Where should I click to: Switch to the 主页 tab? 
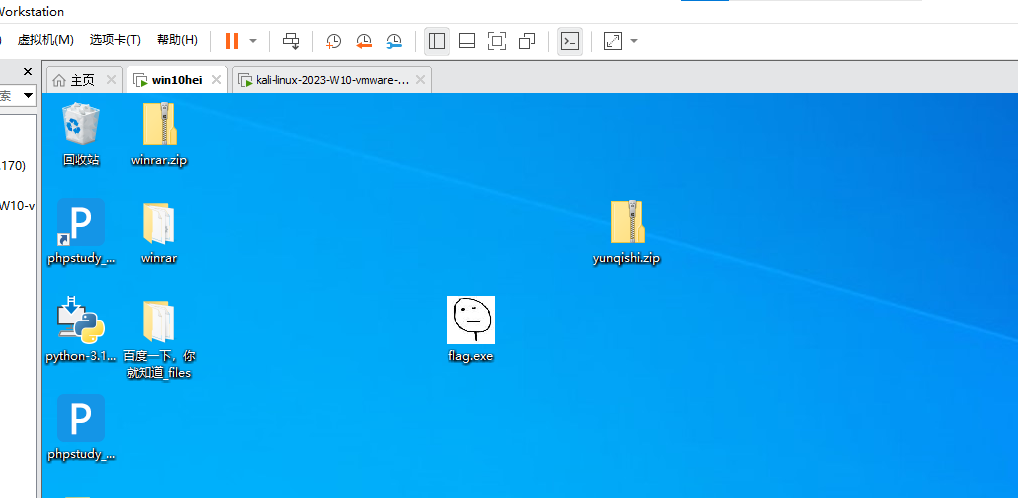(x=82, y=80)
